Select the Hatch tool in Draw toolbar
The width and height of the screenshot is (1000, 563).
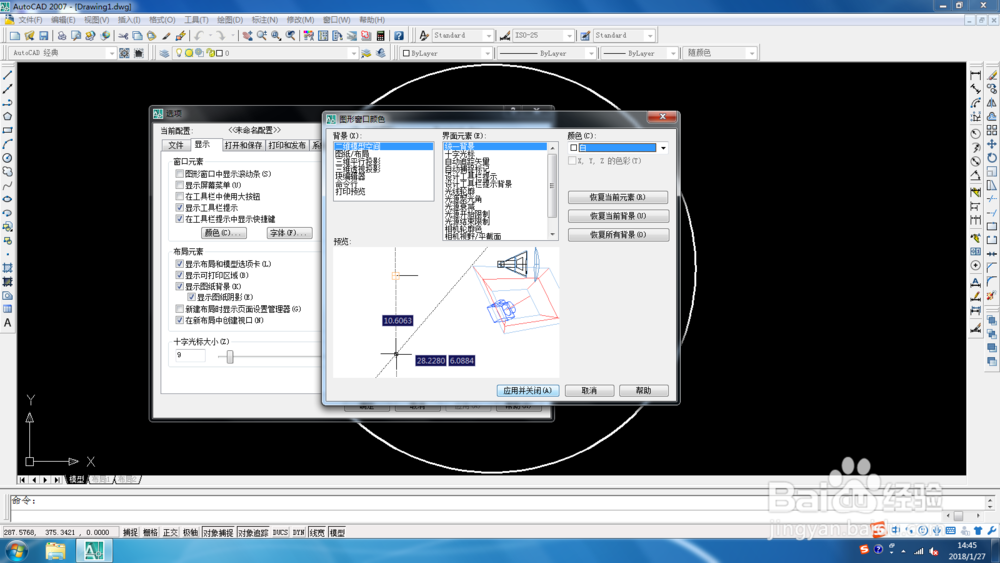pos(8,268)
